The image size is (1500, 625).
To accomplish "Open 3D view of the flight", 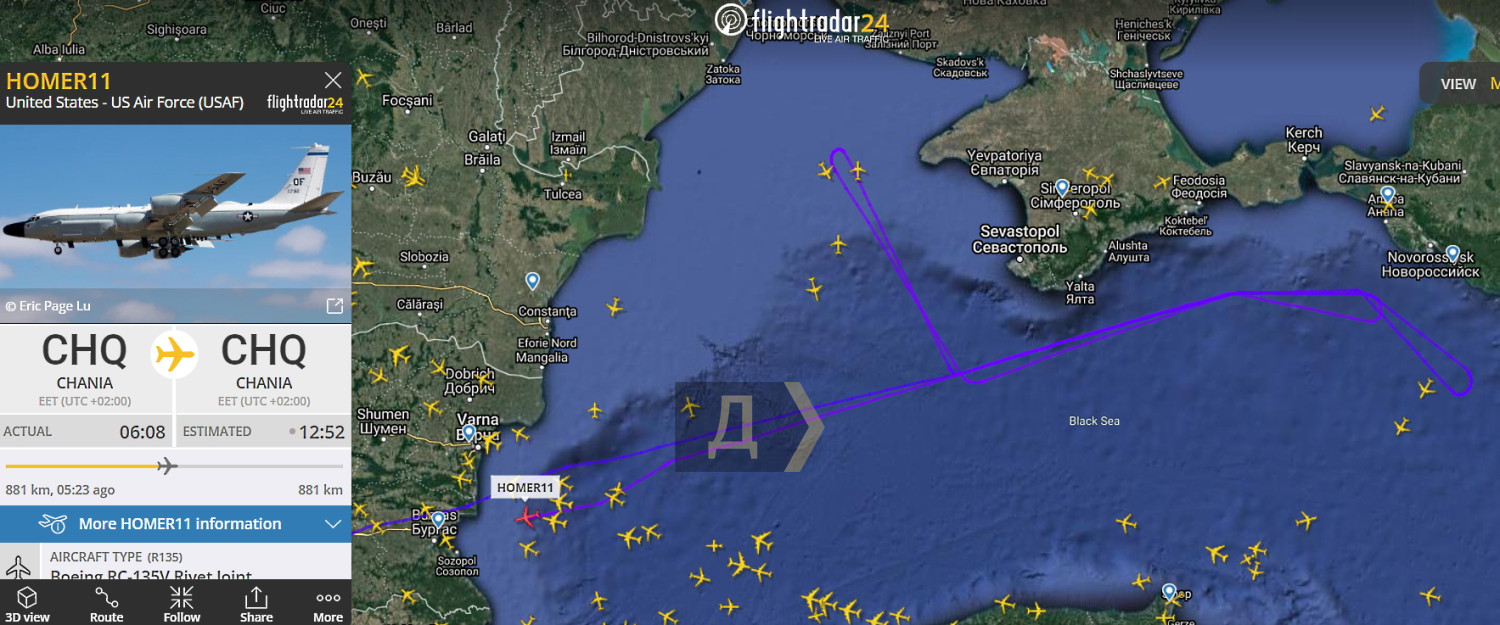I will 27,604.
